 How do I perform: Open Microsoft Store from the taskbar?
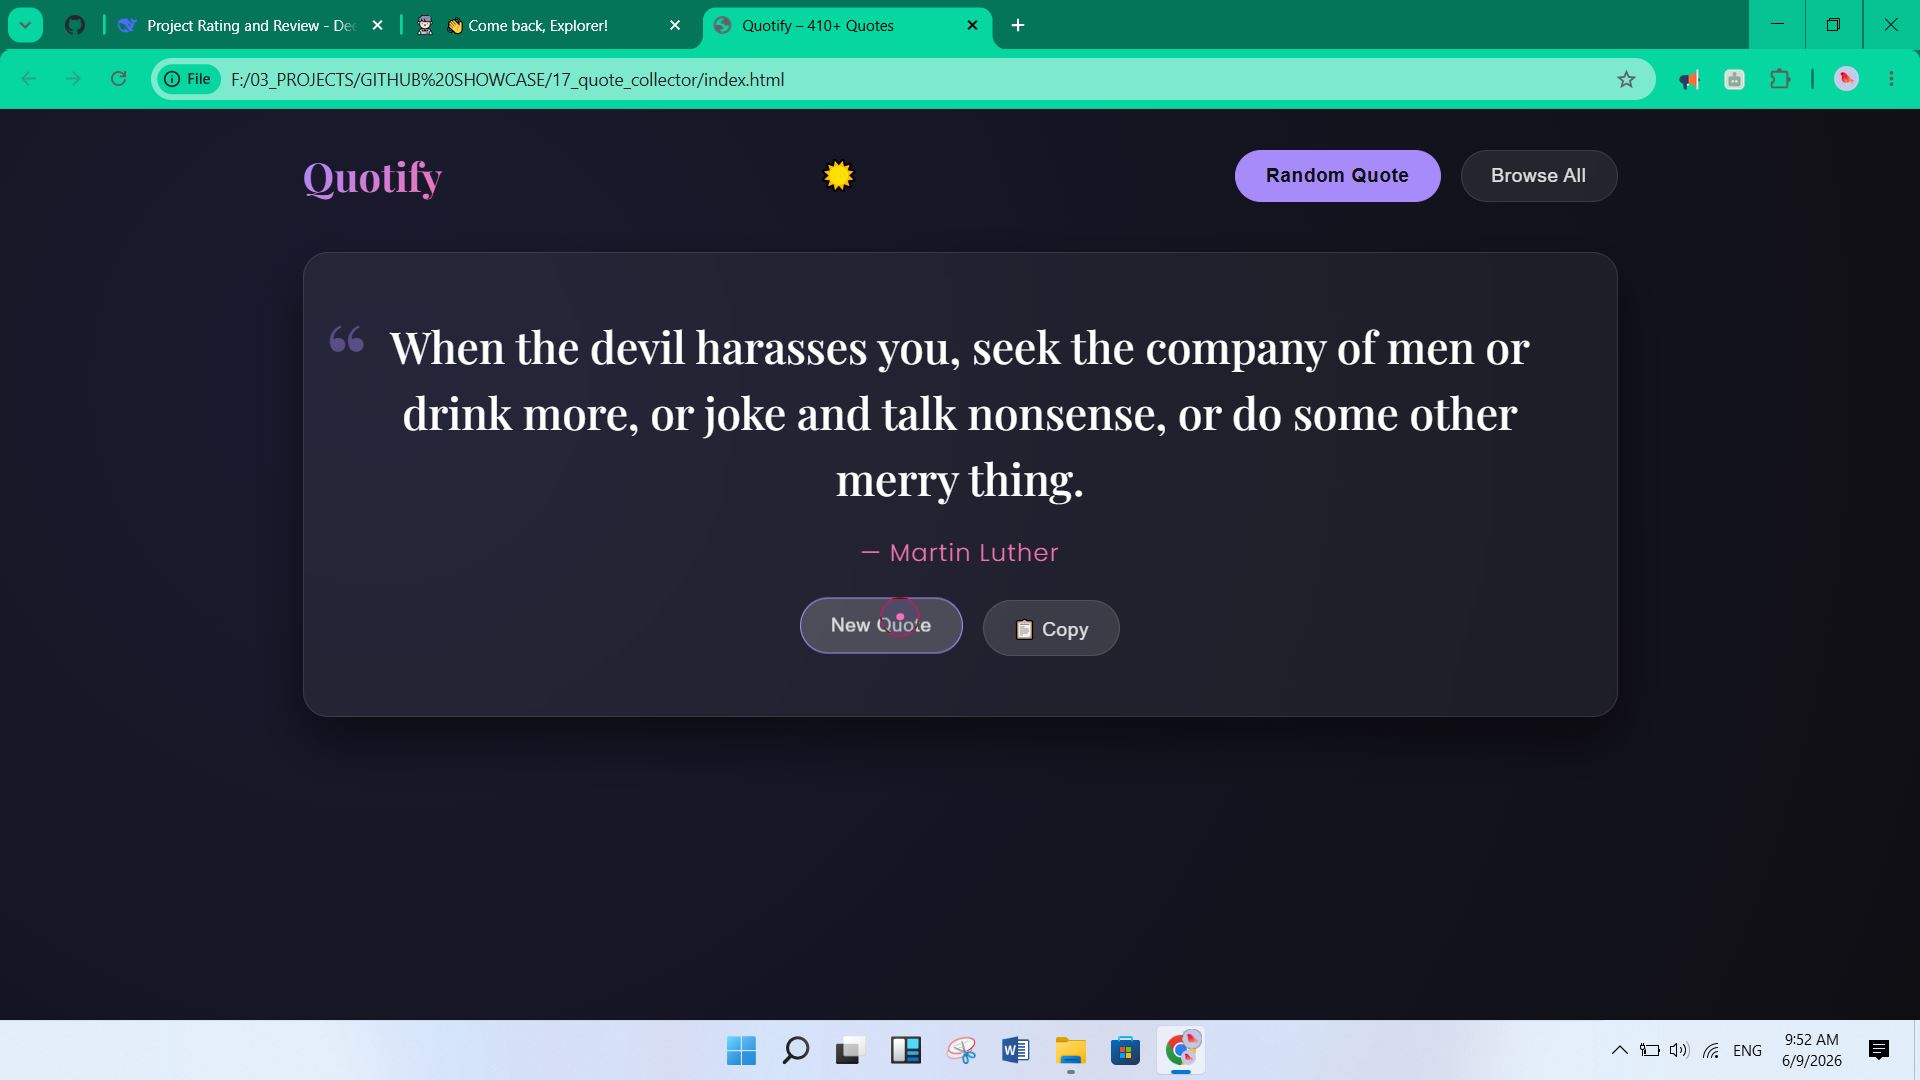[1125, 1051]
